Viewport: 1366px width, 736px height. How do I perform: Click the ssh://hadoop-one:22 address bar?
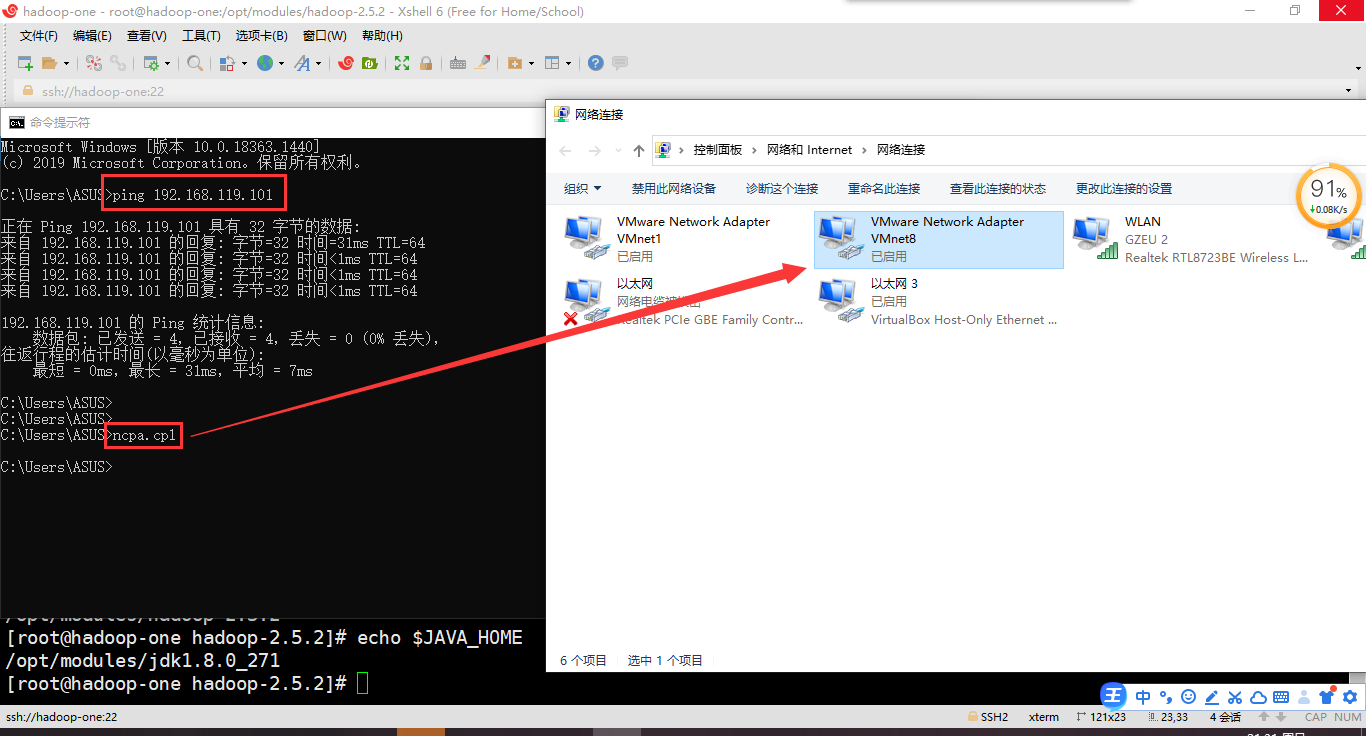click(x=680, y=91)
